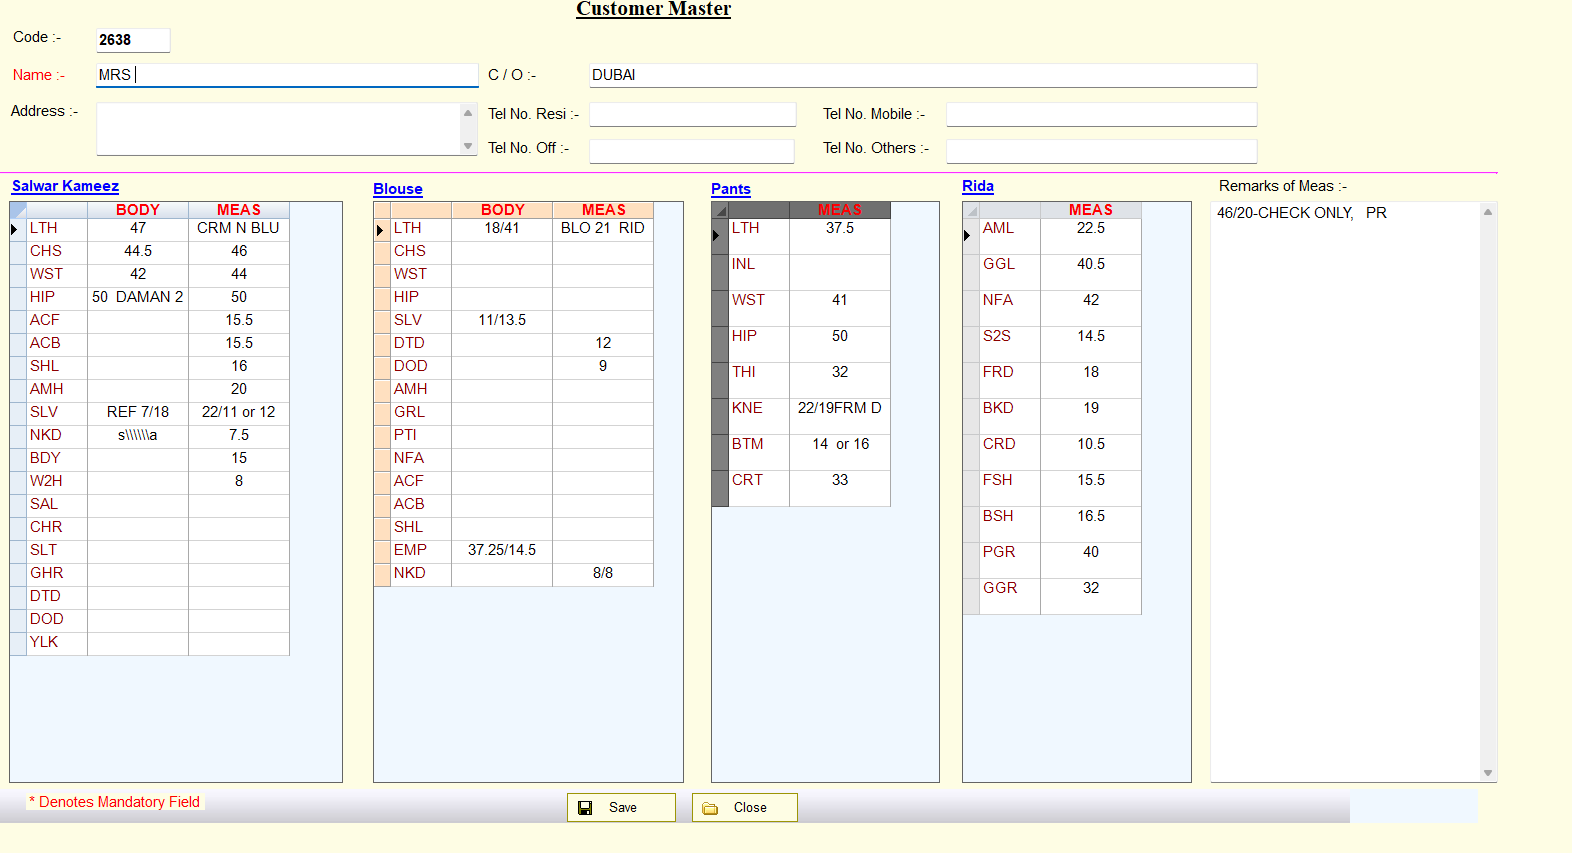Click the floppy disk icon on Save
Viewport: 1572px width, 853px height.
586,808
